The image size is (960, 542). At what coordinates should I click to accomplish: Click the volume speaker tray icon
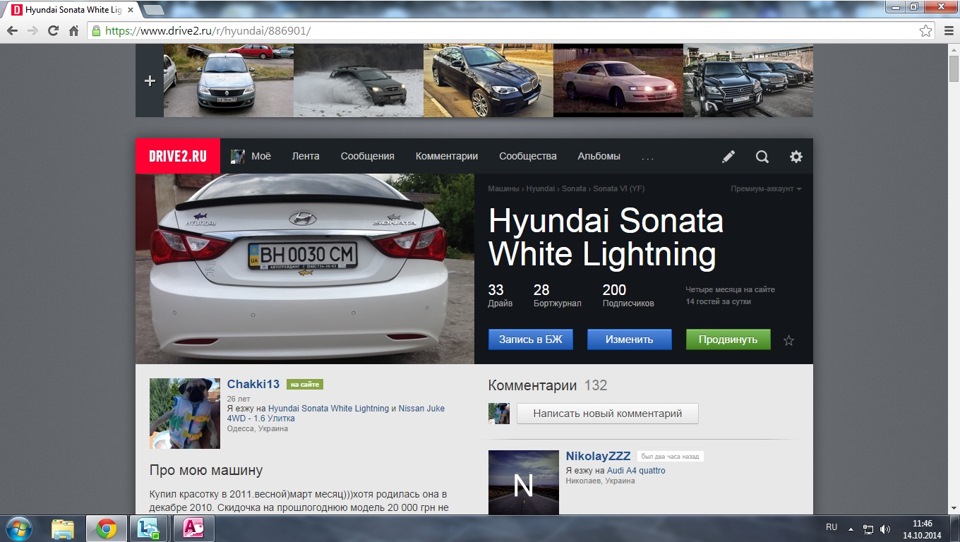885,529
